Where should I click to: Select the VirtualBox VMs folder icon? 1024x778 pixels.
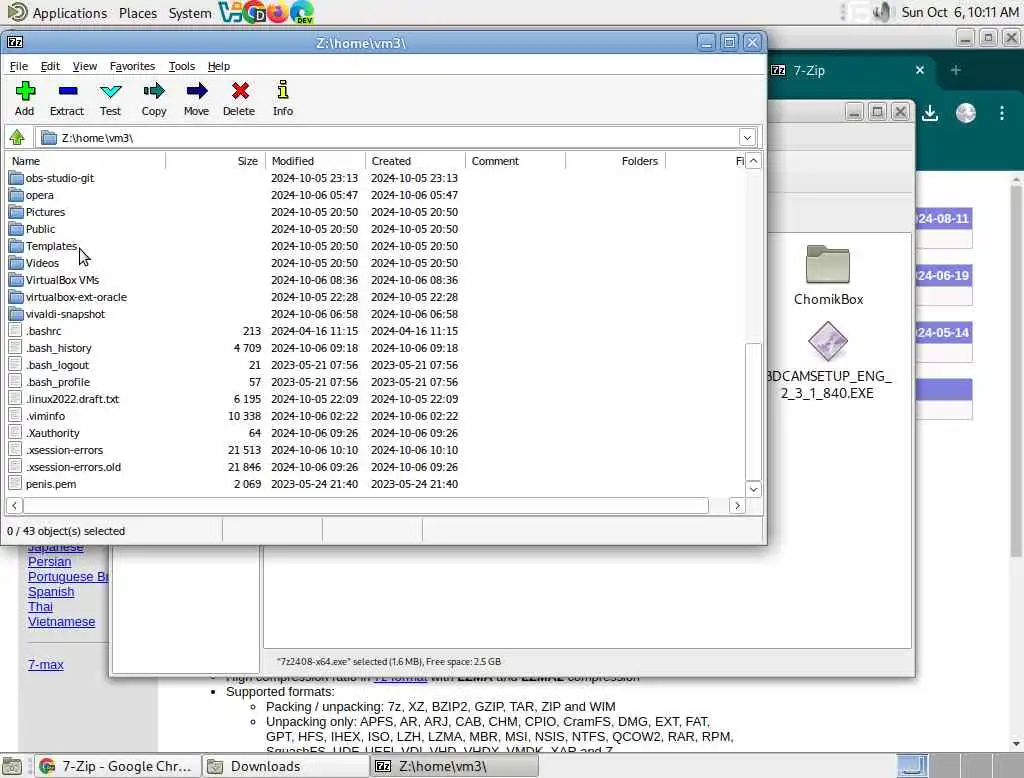[x=16, y=280]
